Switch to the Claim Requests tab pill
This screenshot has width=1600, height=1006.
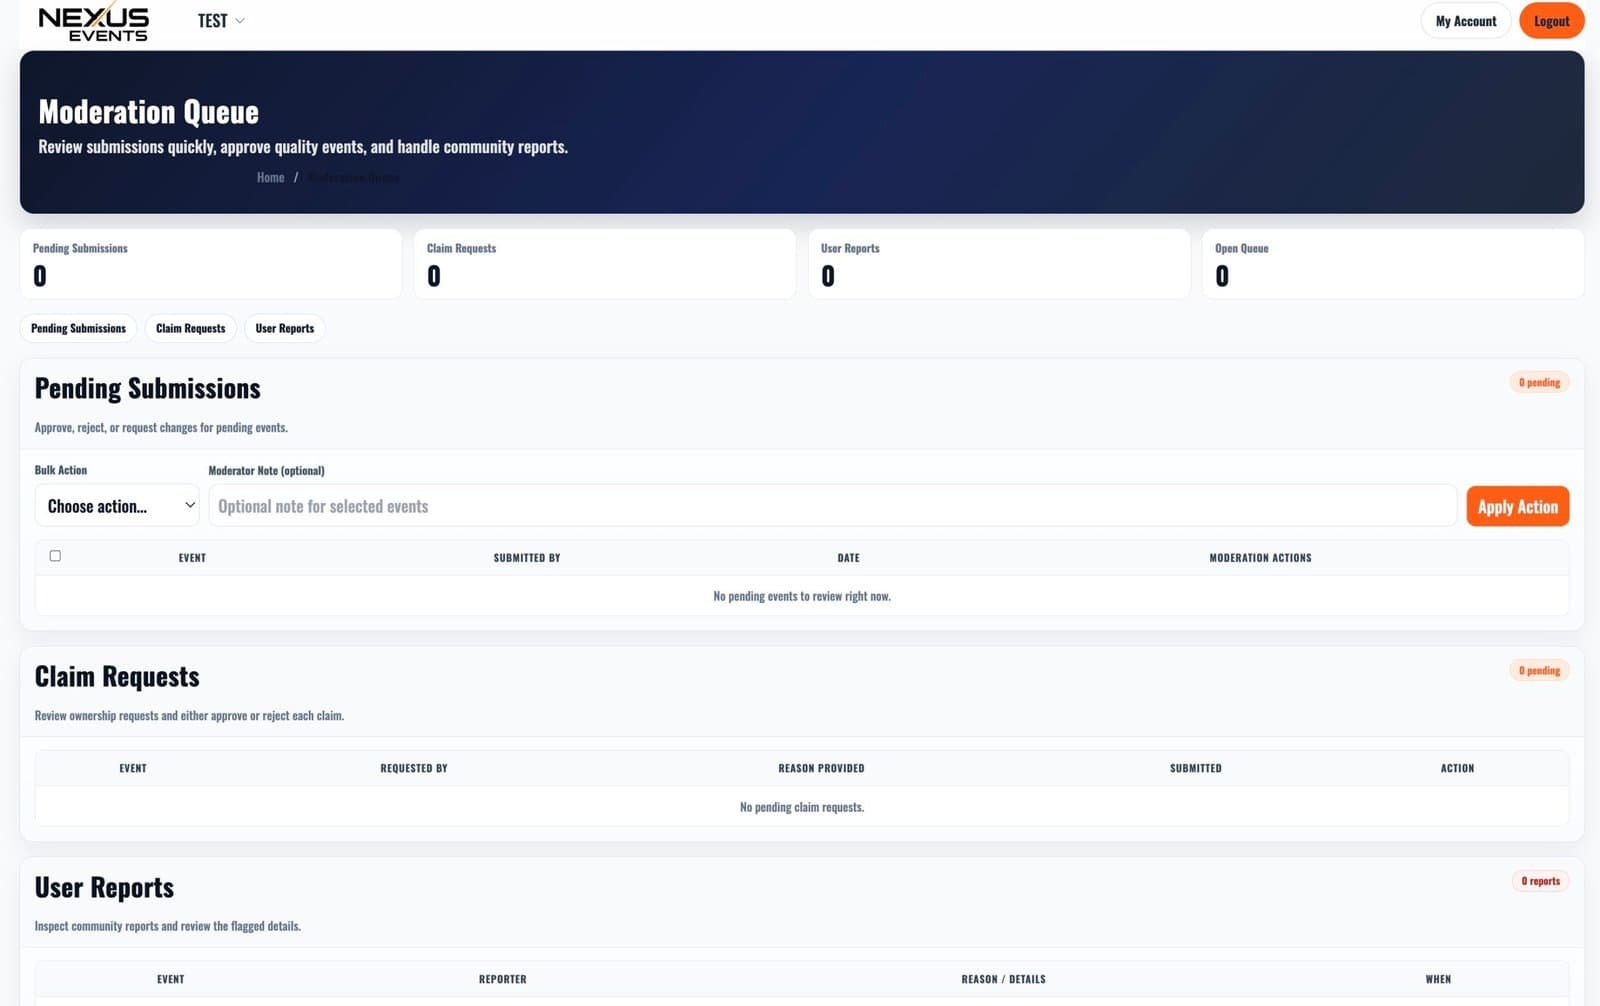pyautogui.click(x=190, y=328)
